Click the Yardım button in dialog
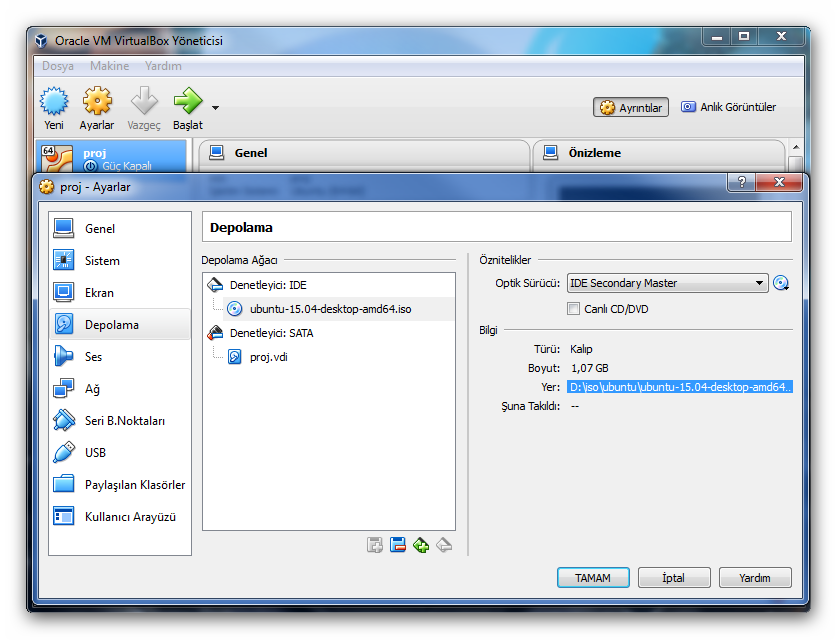 pos(755,578)
